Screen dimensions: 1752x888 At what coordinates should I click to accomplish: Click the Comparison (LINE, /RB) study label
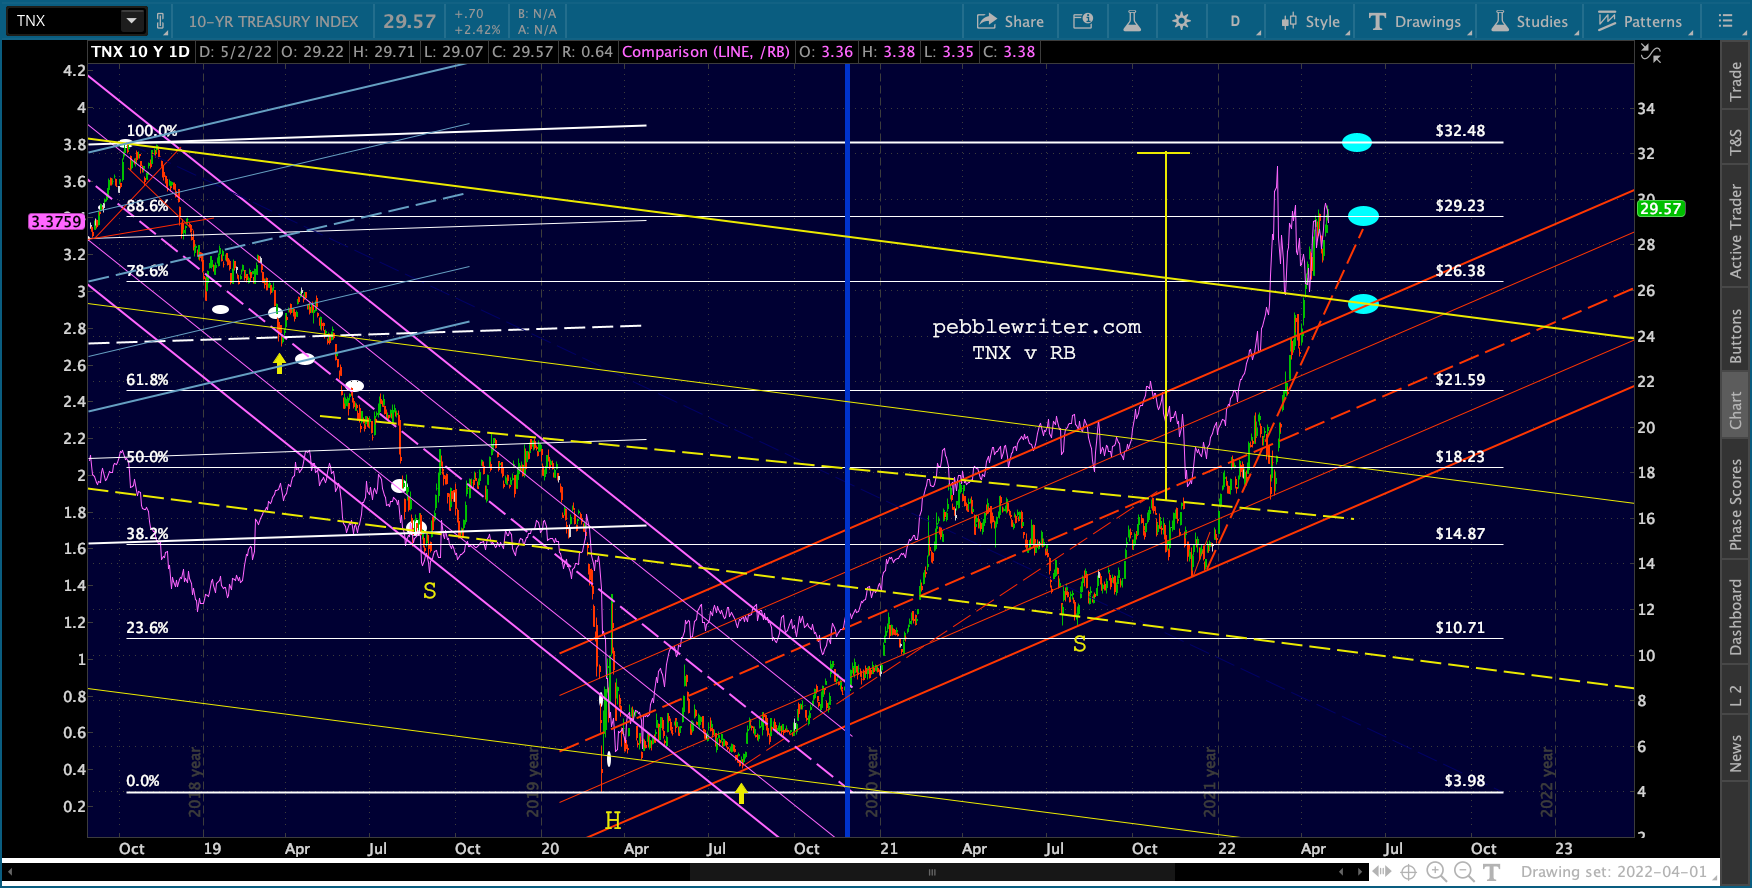coord(706,52)
